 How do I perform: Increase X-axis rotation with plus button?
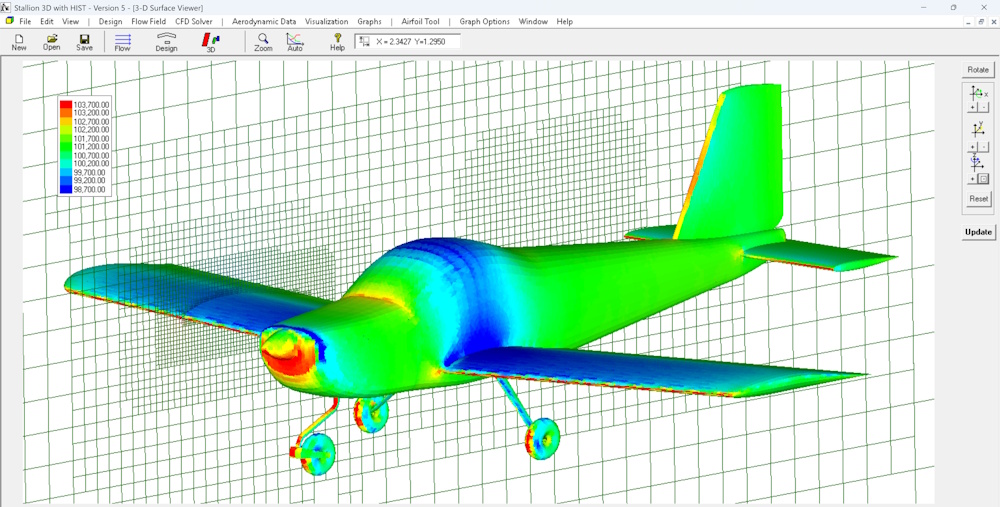(973, 107)
